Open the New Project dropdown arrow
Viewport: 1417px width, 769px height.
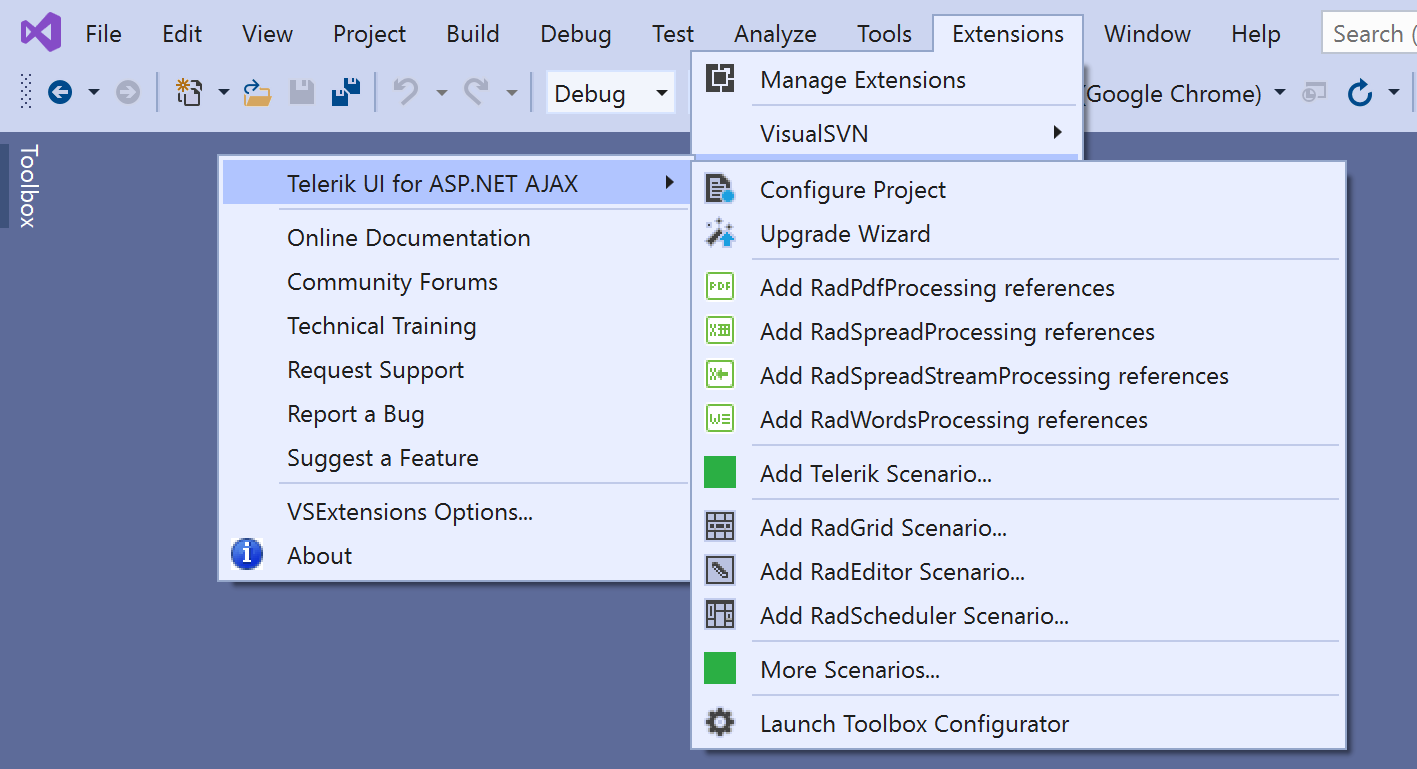(224, 93)
